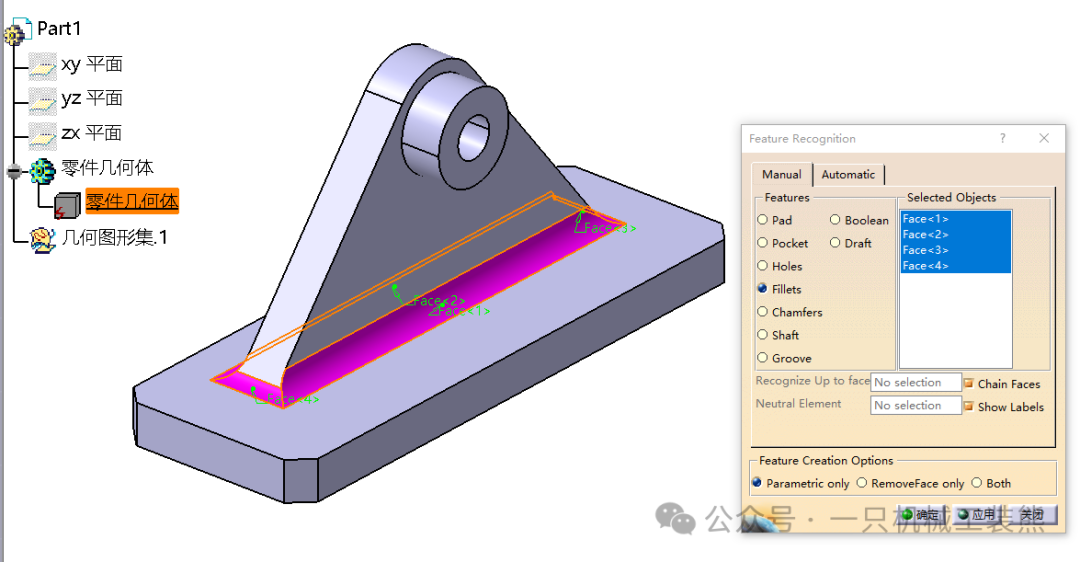Choose the Pad feature radio button

click(x=762, y=220)
